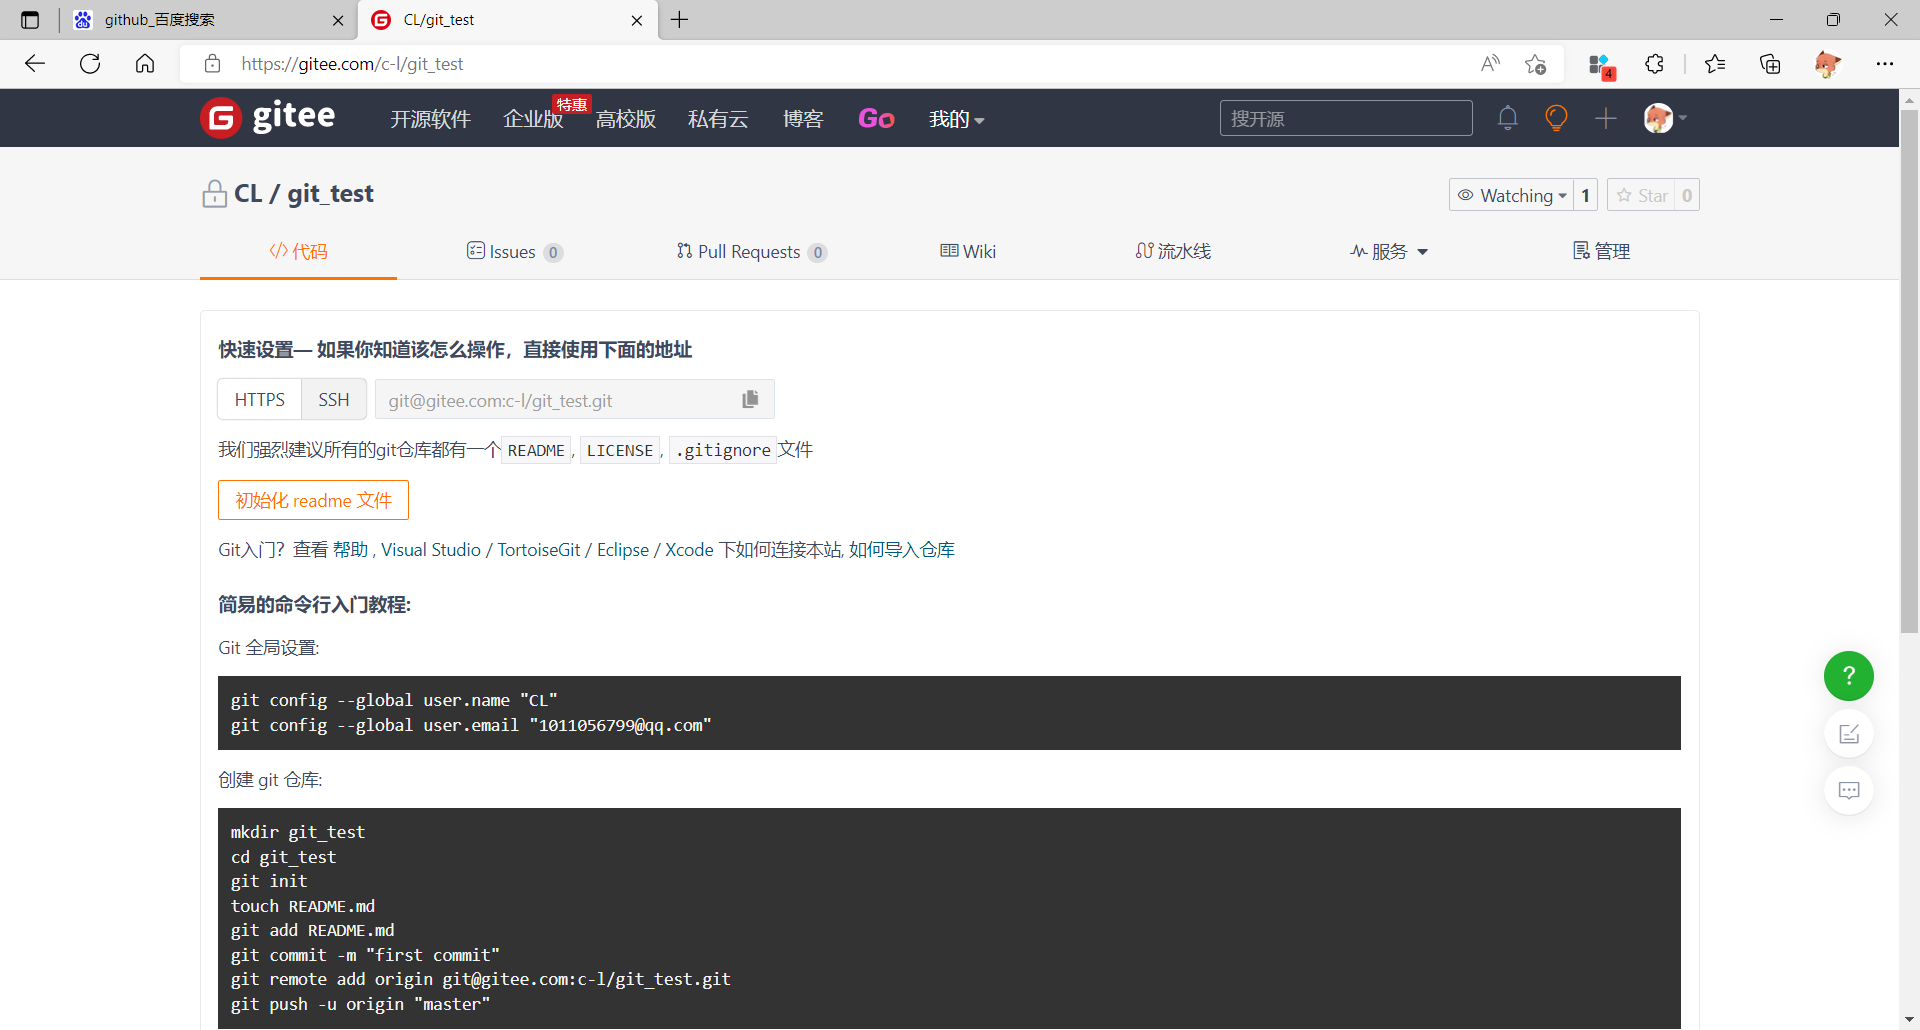The image size is (1920, 1030).
Task: Add this page to favorites
Action: (x=1536, y=64)
